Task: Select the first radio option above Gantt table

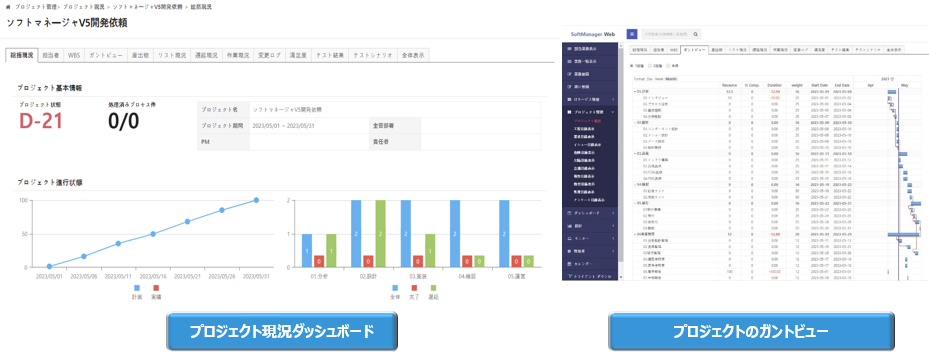Action: [x=631, y=66]
